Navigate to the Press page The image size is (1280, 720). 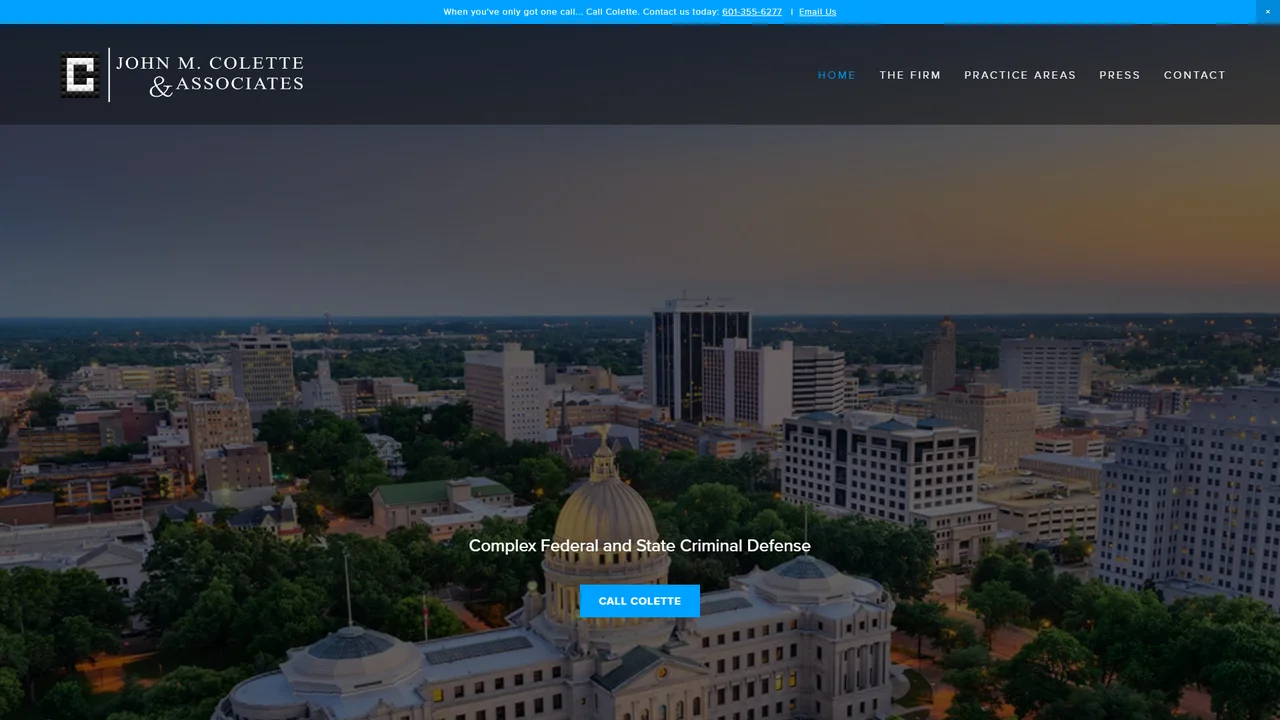pyautogui.click(x=1120, y=75)
